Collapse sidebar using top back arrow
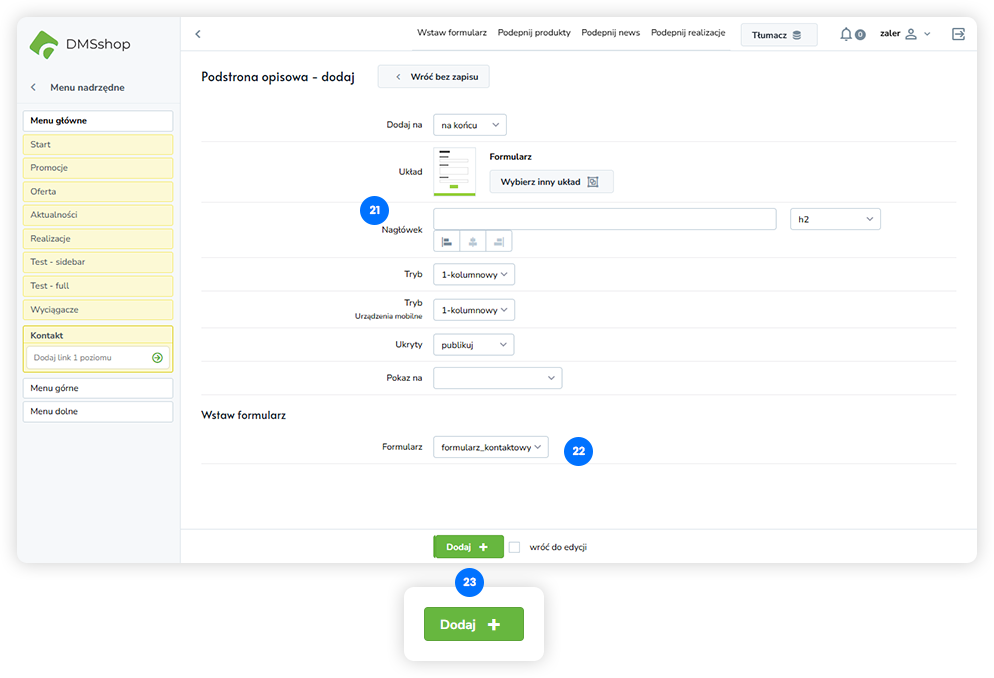 (198, 34)
